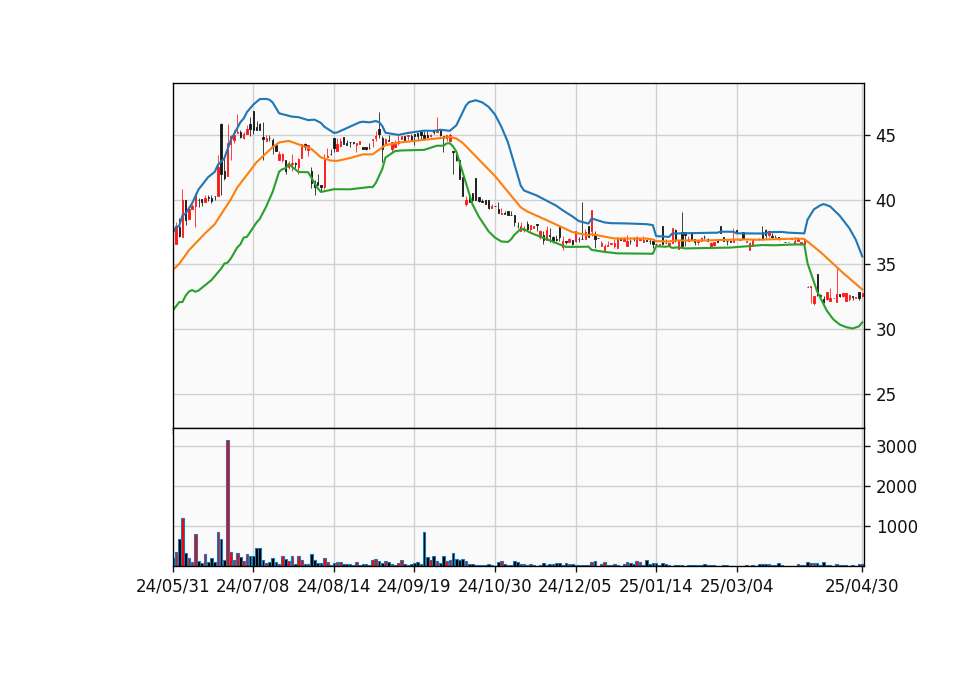Click the 24/08/14 date label

[x=334, y=586]
